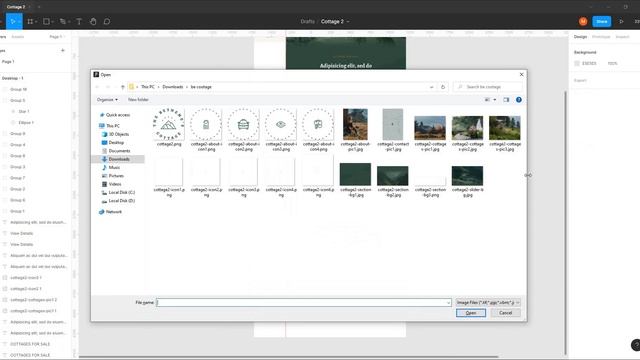
Task: Select the Comment tool in Figma toolbar
Action: coord(107,21)
